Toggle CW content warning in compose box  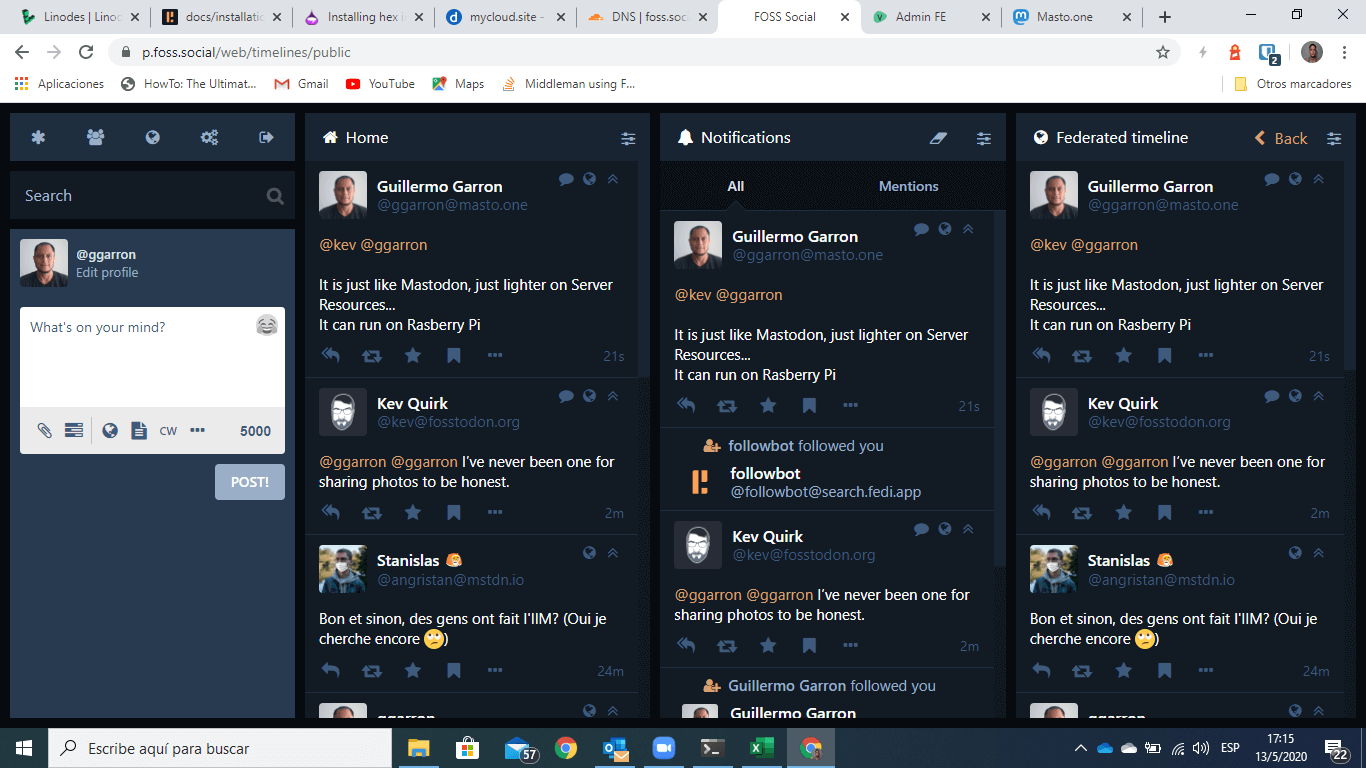[x=168, y=431]
